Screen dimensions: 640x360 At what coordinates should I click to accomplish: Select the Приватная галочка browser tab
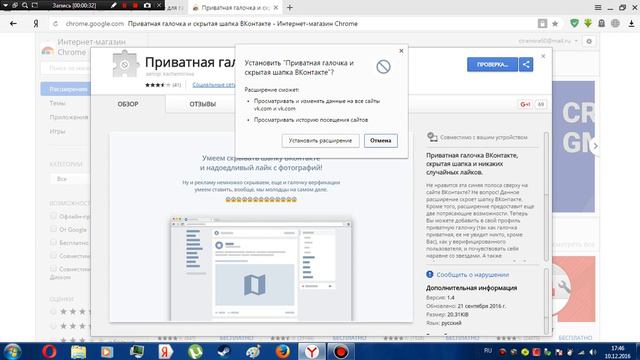[235, 7]
